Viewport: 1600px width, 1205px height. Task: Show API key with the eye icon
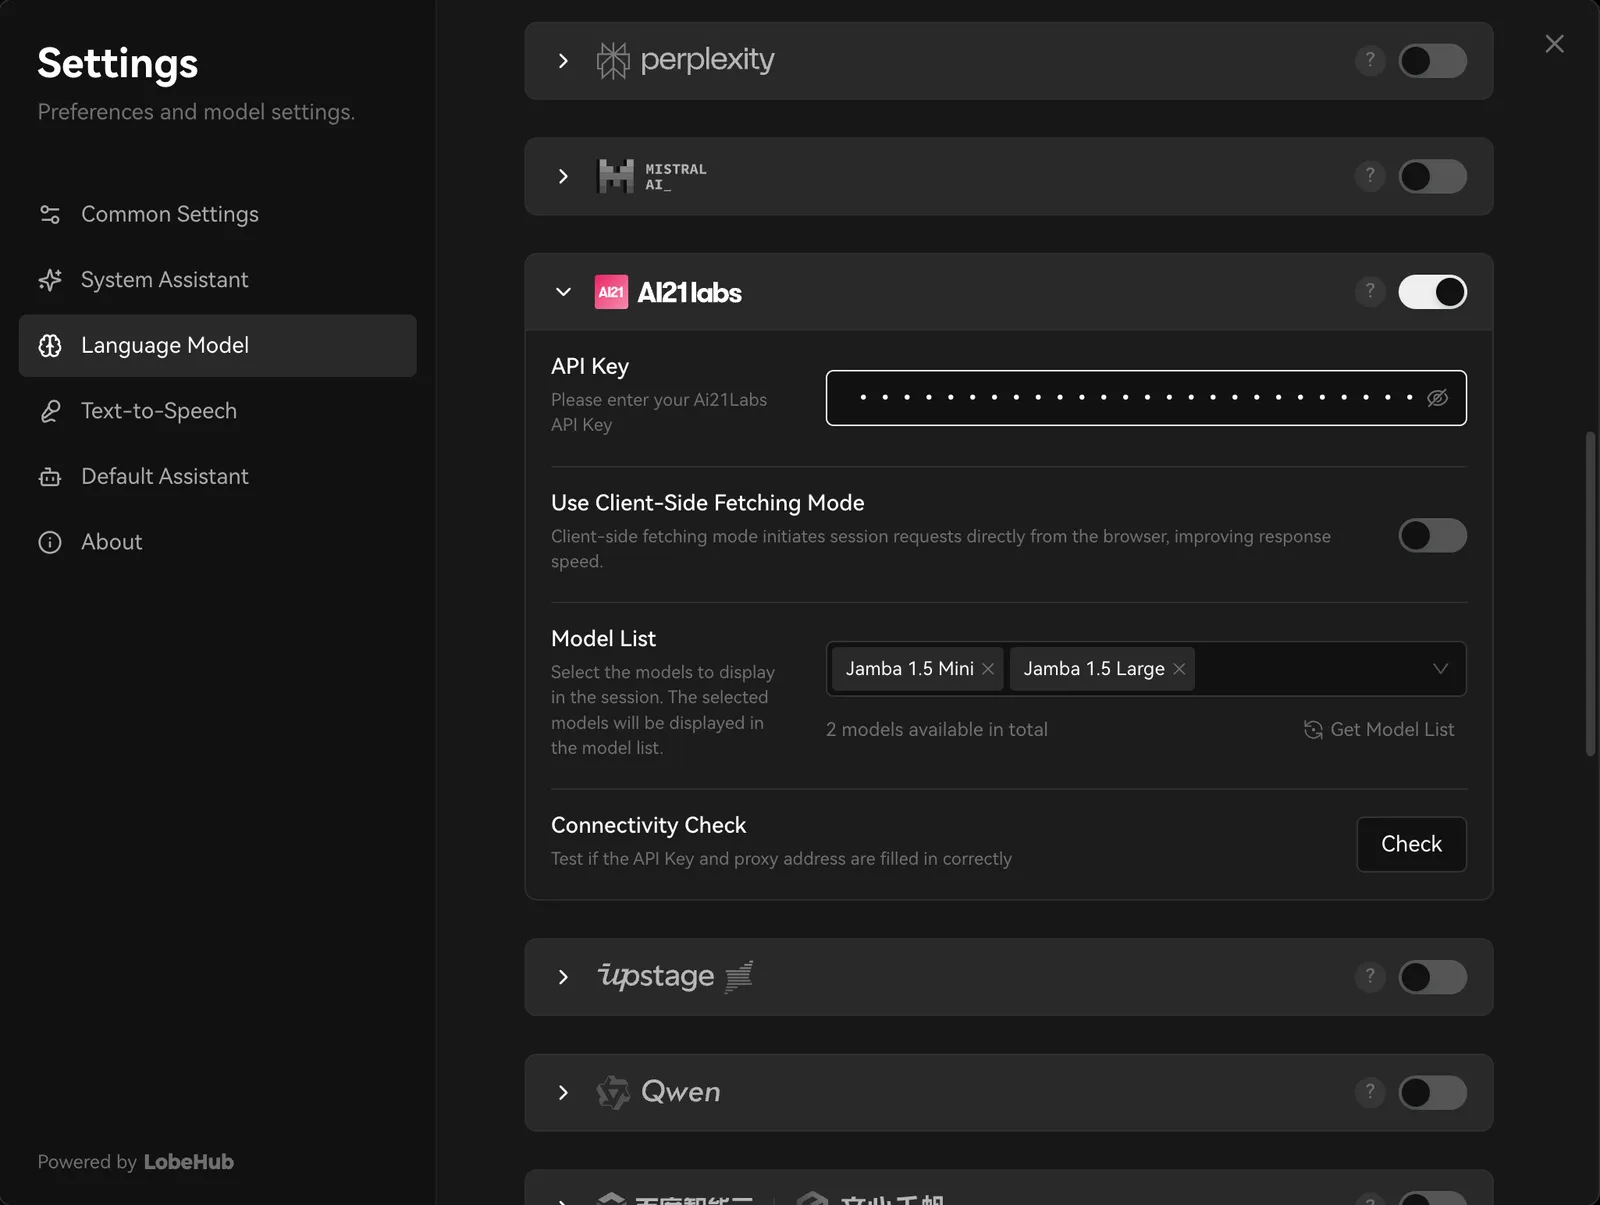1437,398
